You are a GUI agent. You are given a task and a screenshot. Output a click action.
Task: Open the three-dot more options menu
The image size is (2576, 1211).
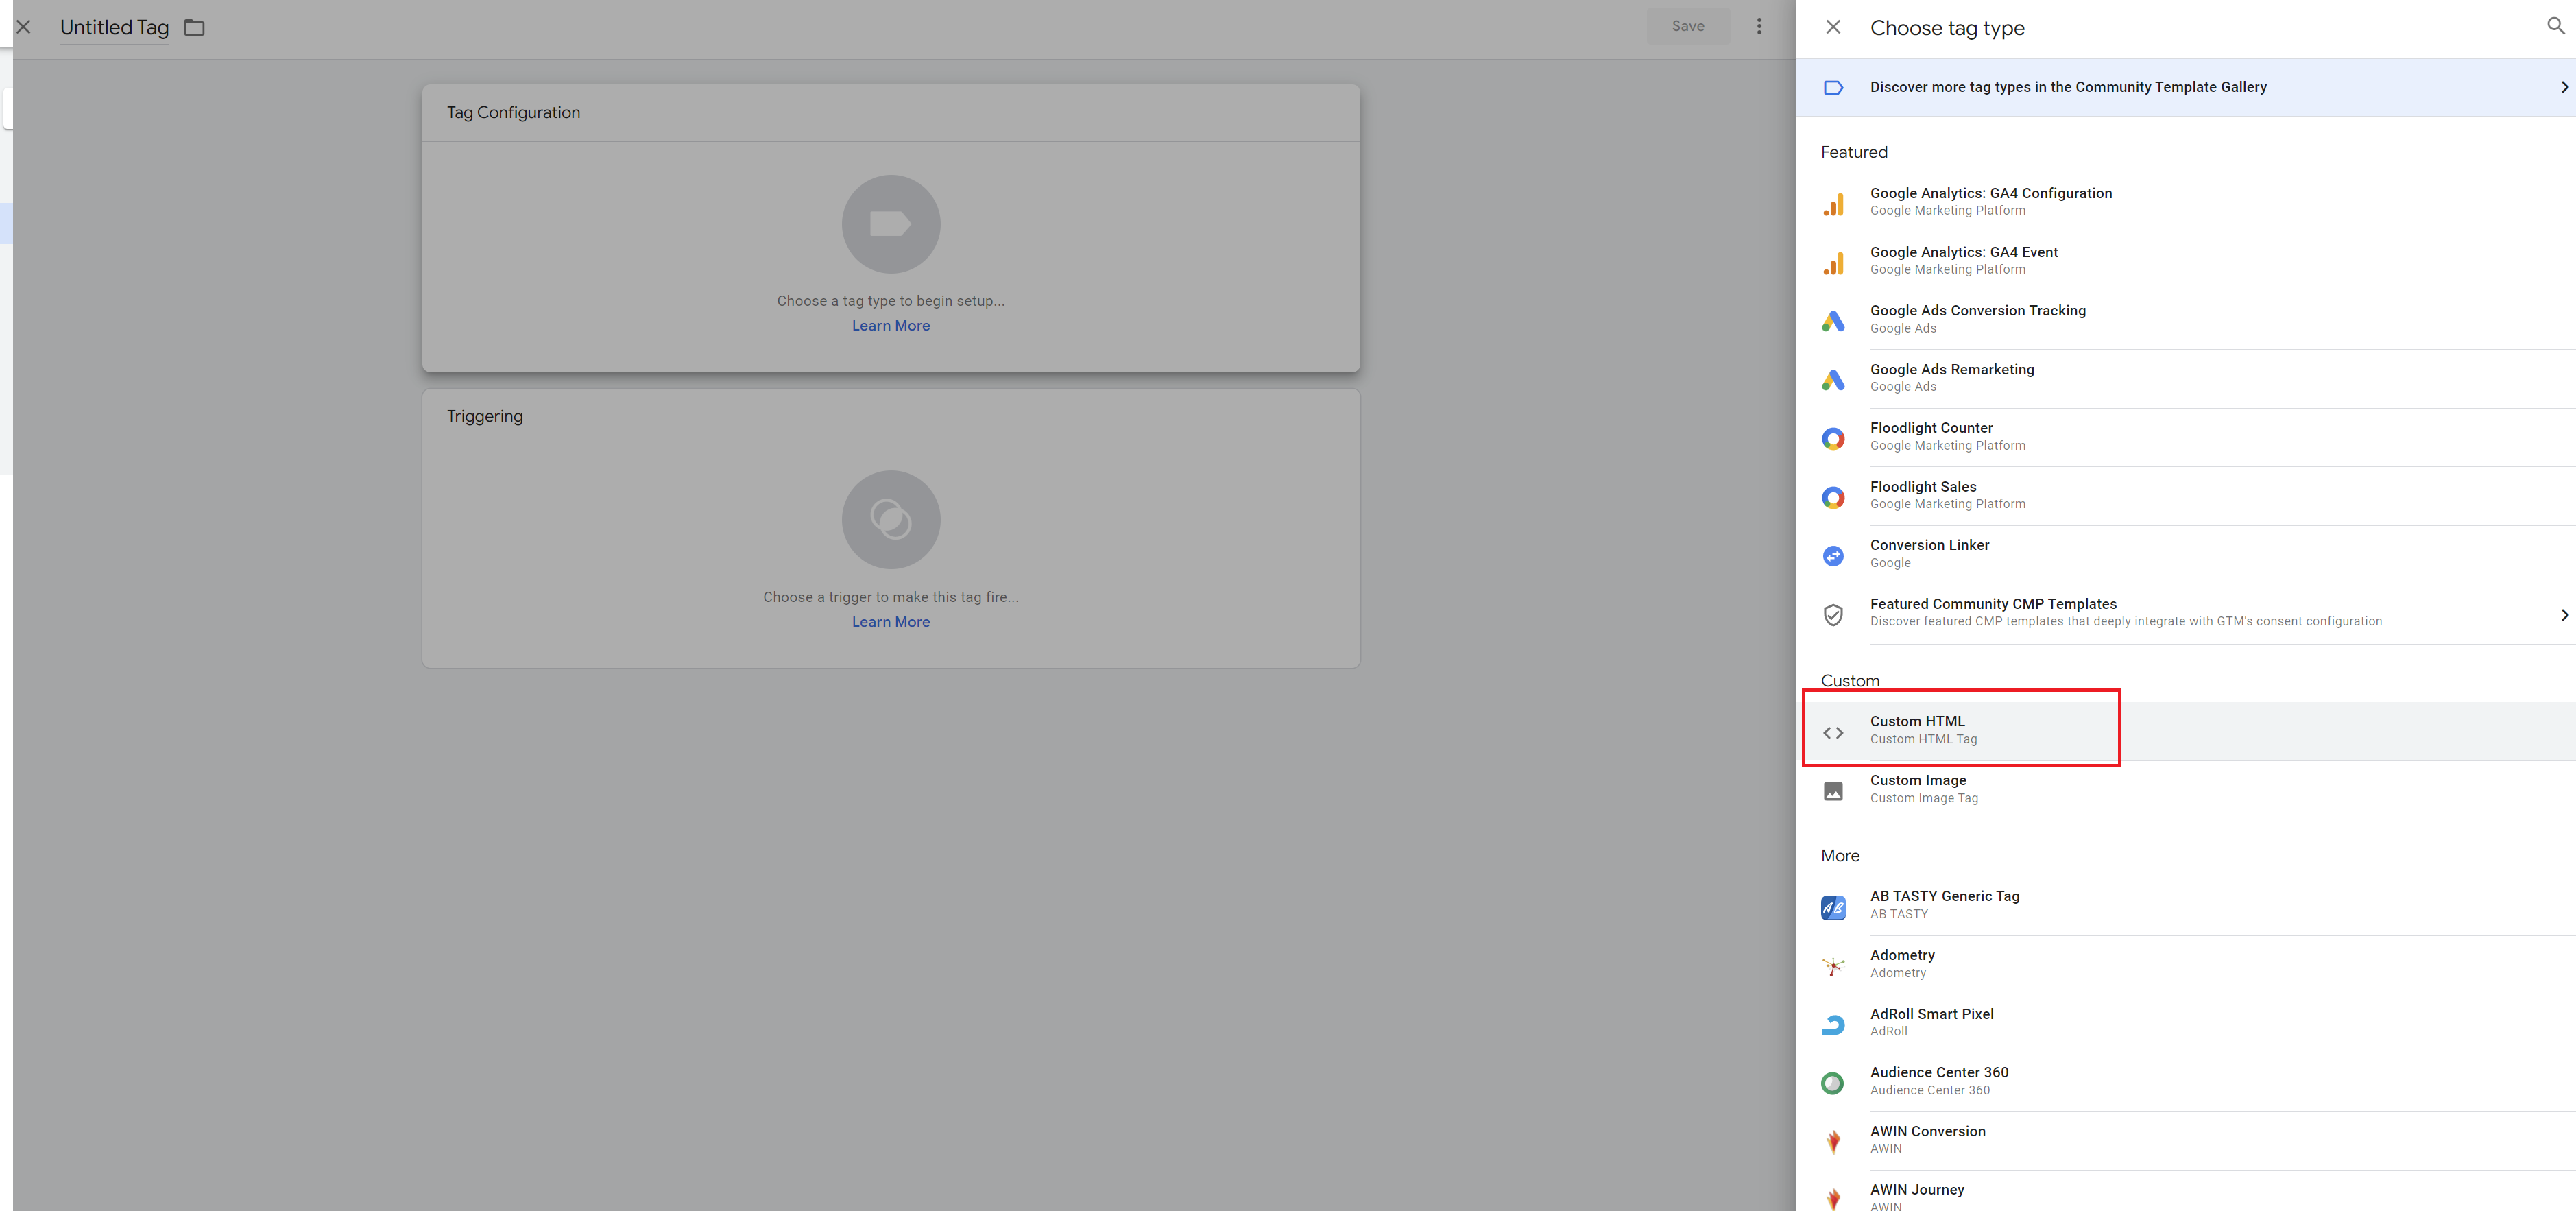pos(1759,26)
